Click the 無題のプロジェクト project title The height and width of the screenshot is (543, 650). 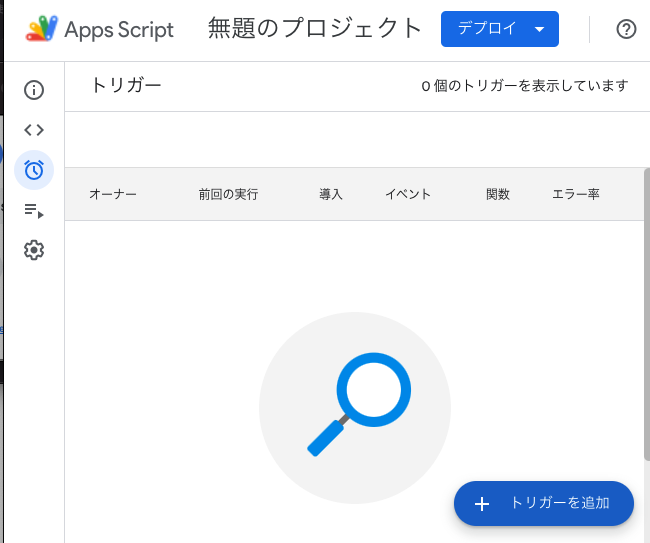315,29
